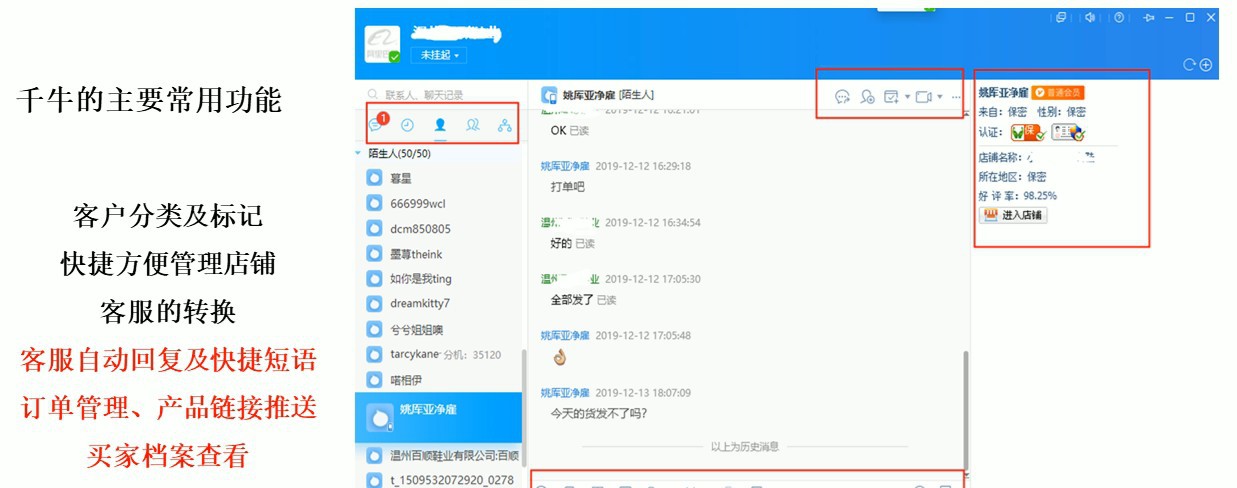The image size is (1237, 488).
Task: Select the contacts person tab
Action: click(440, 126)
